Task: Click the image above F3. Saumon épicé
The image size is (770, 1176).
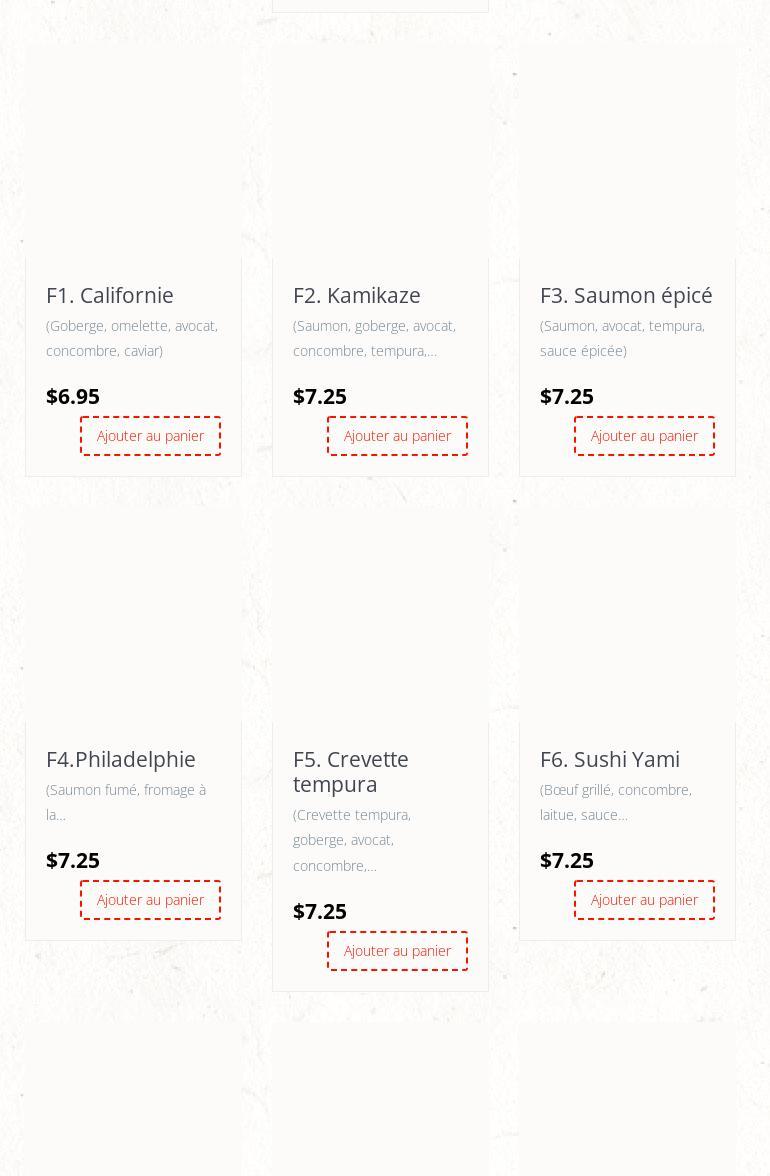Action: tap(627, 151)
